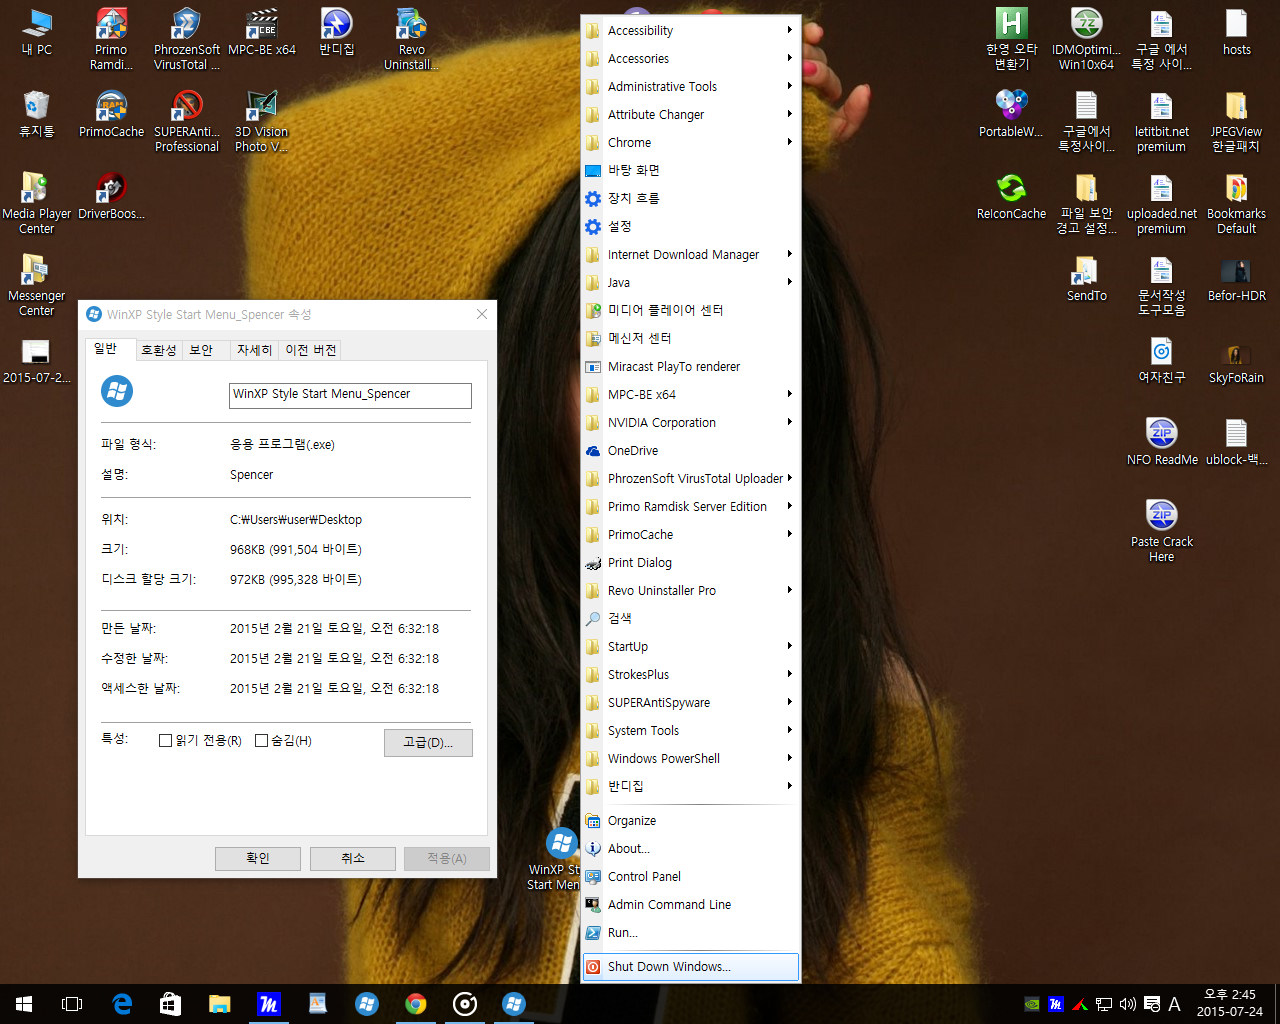
Task: Select the PhrozenSoft VirusTotal desktop icon
Action: 187,39
